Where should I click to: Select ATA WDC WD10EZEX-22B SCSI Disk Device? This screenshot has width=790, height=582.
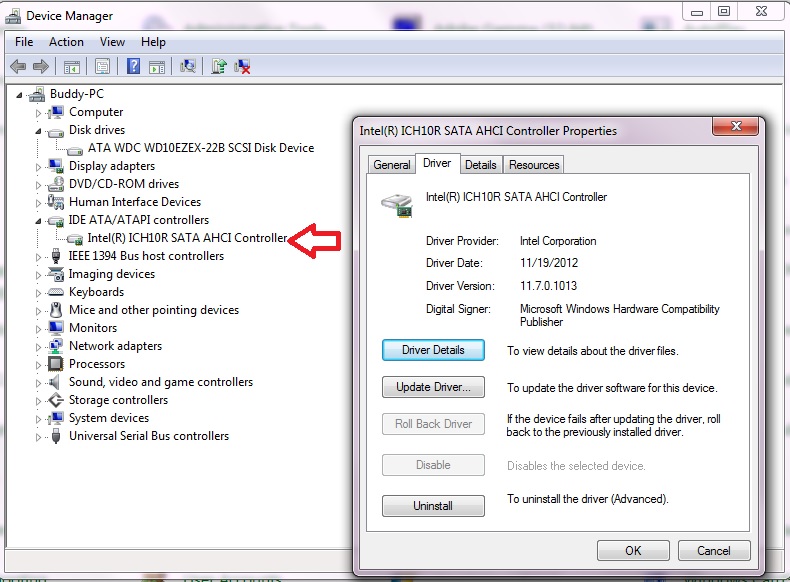201,148
